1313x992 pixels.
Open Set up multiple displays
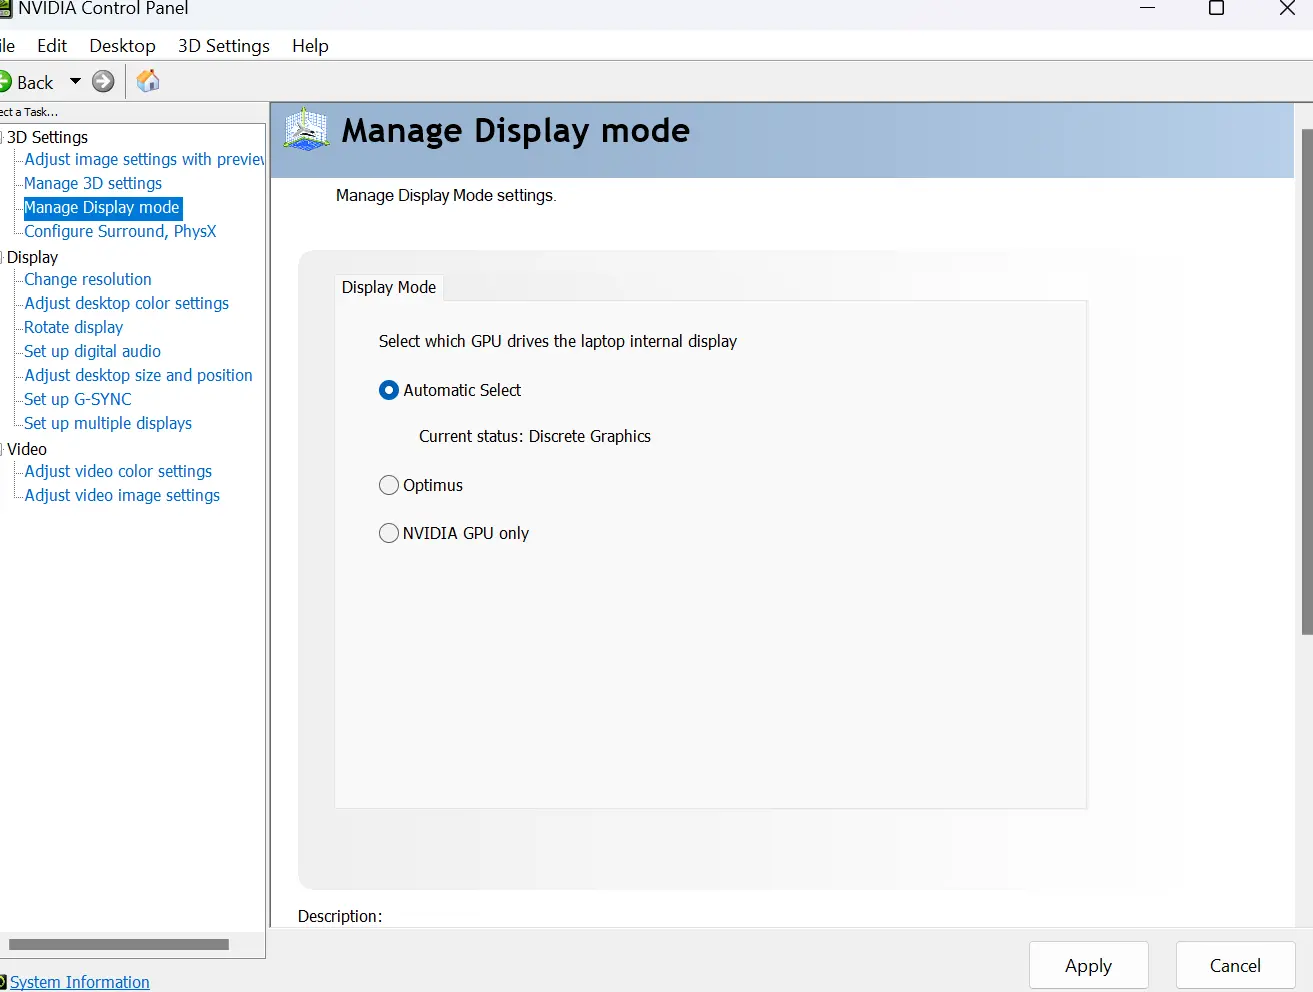click(108, 423)
